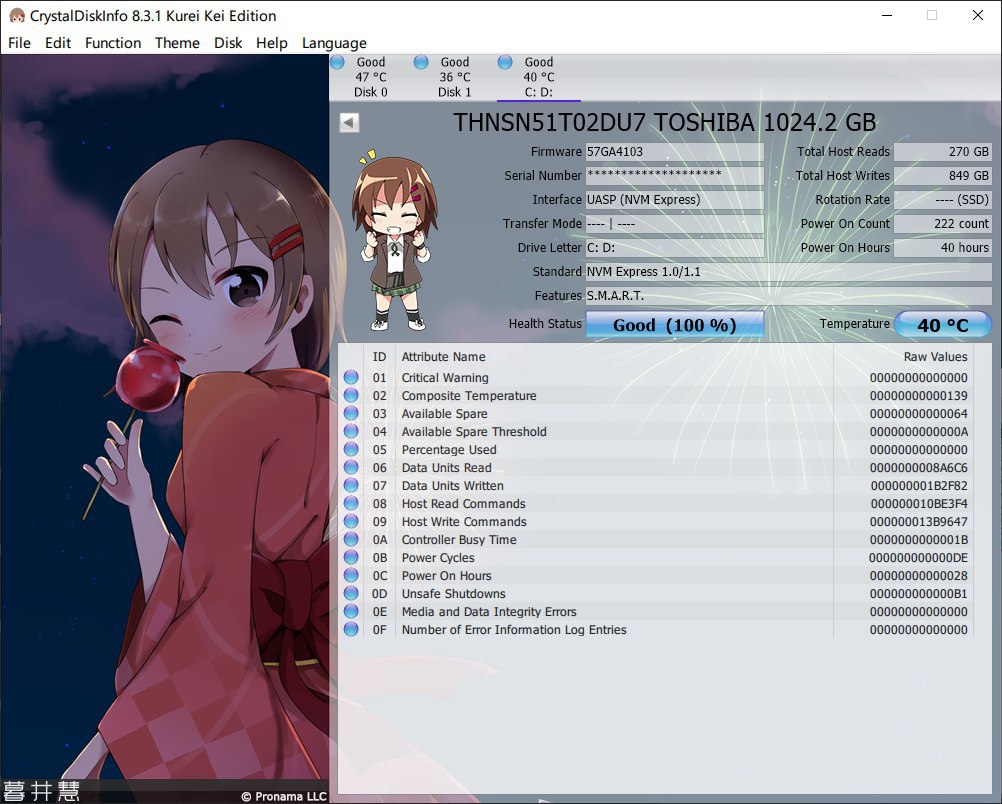
Task: Click status orb for Data Units Written
Action: (x=351, y=485)
